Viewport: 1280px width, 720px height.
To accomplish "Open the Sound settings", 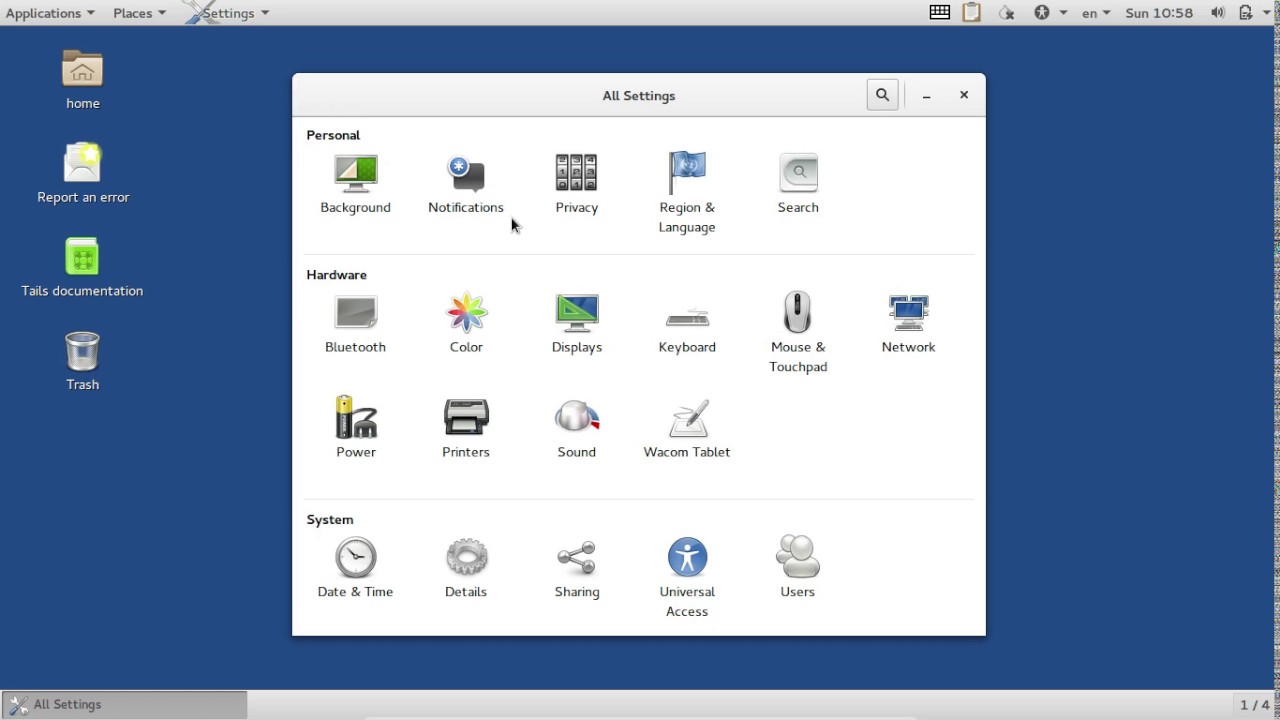I will tap(577, 428).
